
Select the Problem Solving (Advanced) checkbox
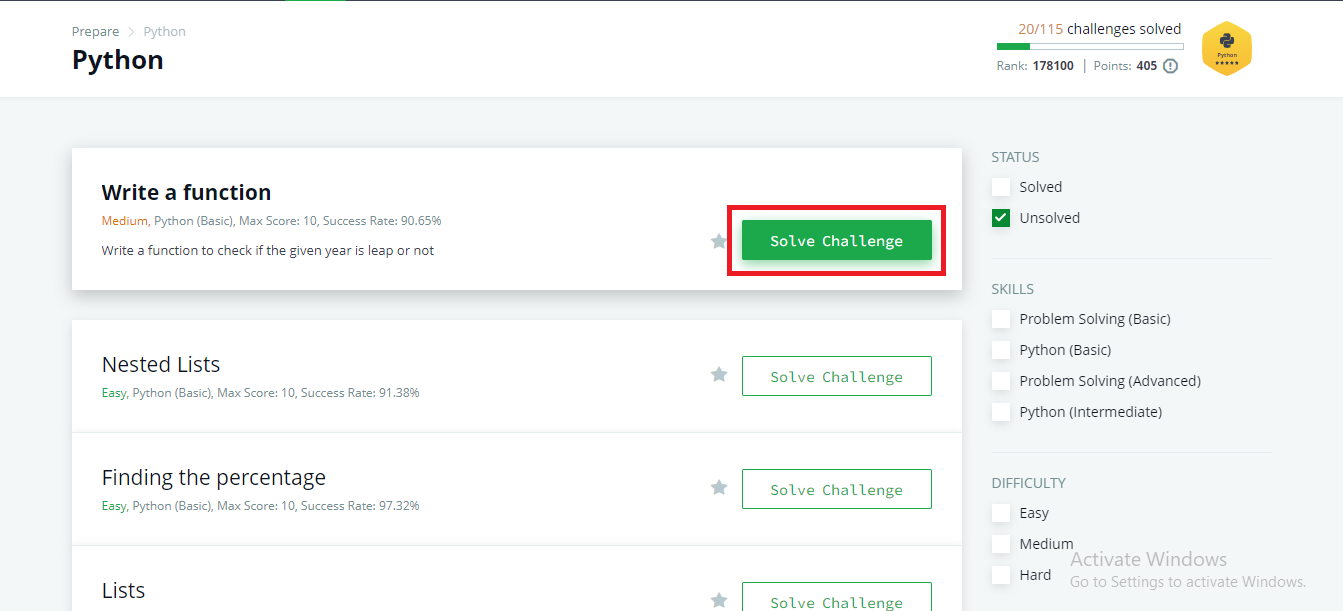tap(1001, 381)
